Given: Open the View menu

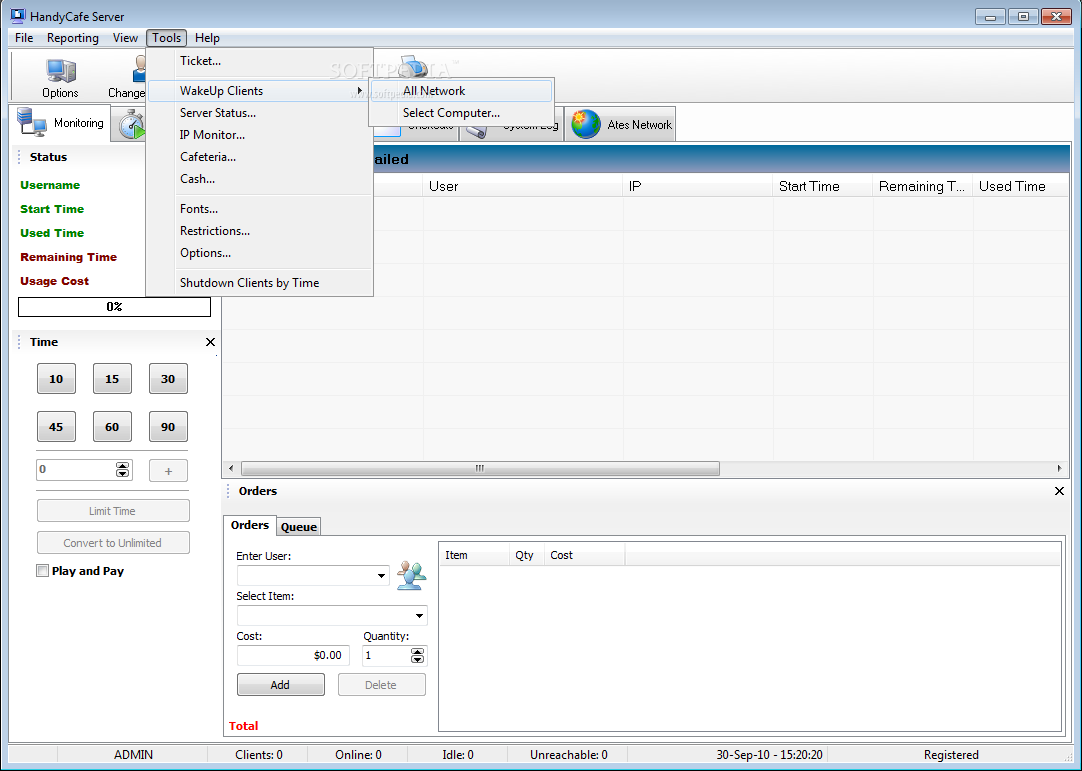Looking at the screenshot, I should pos(125,38).
